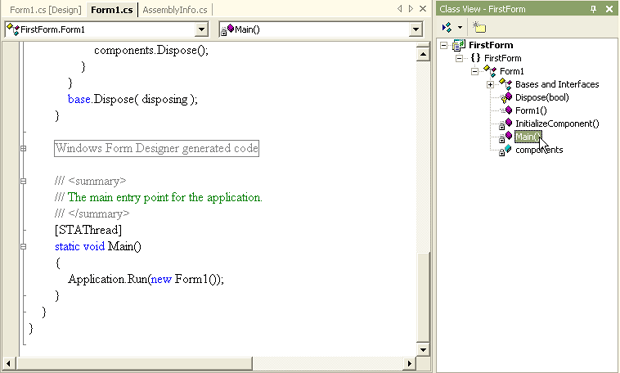Select Main() method in Class View
Viewport: 620px width, 373px height.
coord(528,136)
